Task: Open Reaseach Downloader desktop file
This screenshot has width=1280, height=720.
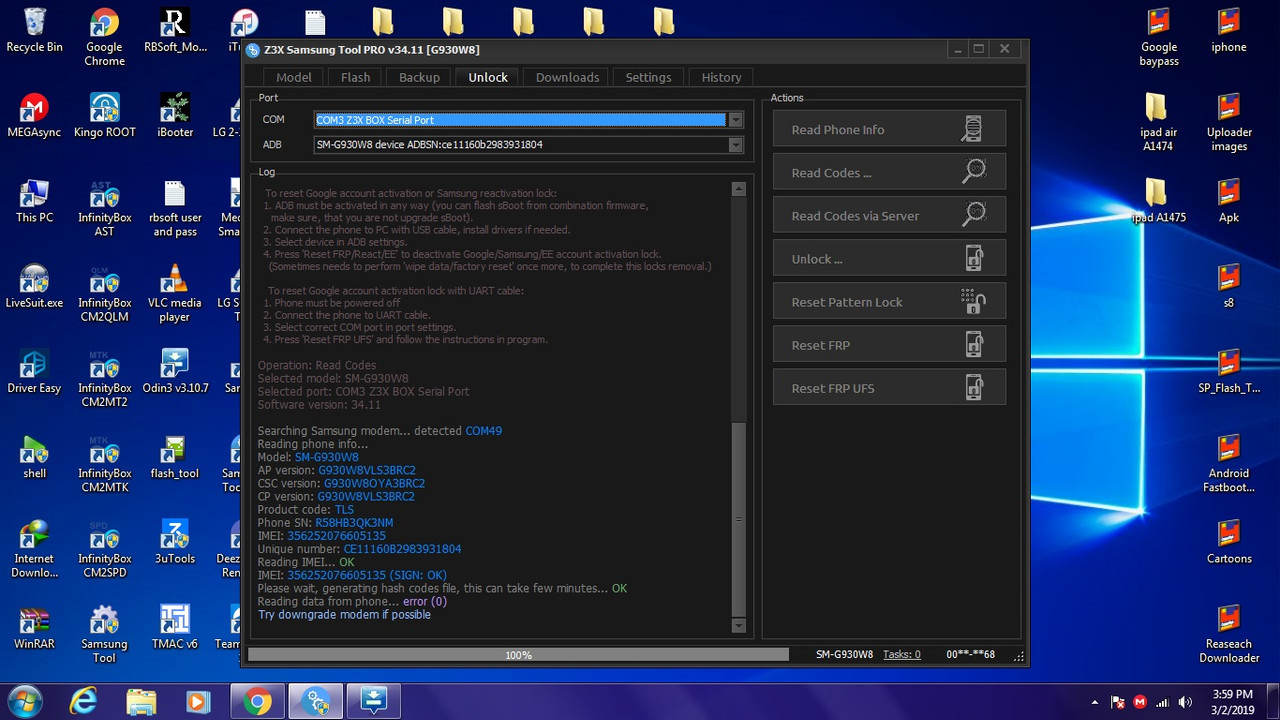Action: pos(1229,633)
